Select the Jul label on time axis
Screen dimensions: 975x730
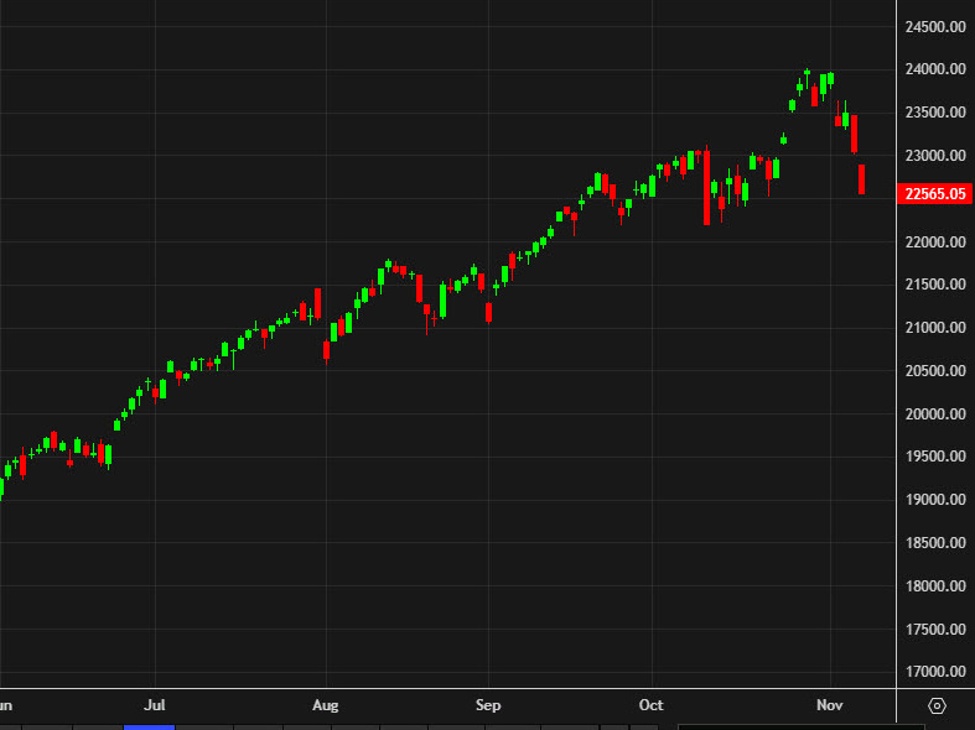(154, 705)
